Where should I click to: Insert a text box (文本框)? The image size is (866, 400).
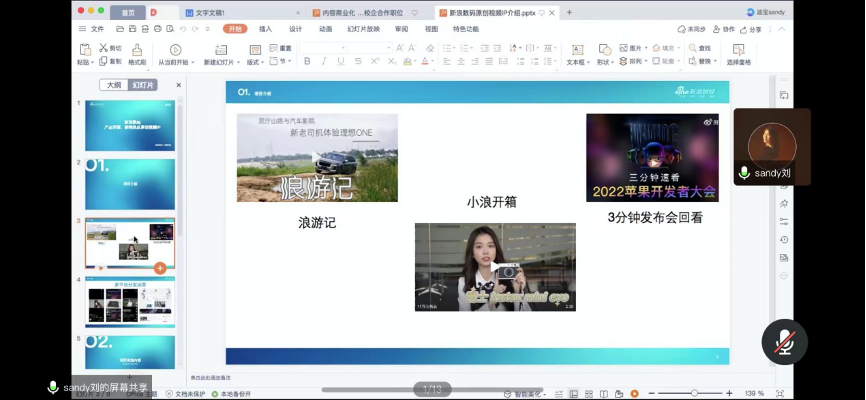576,49
